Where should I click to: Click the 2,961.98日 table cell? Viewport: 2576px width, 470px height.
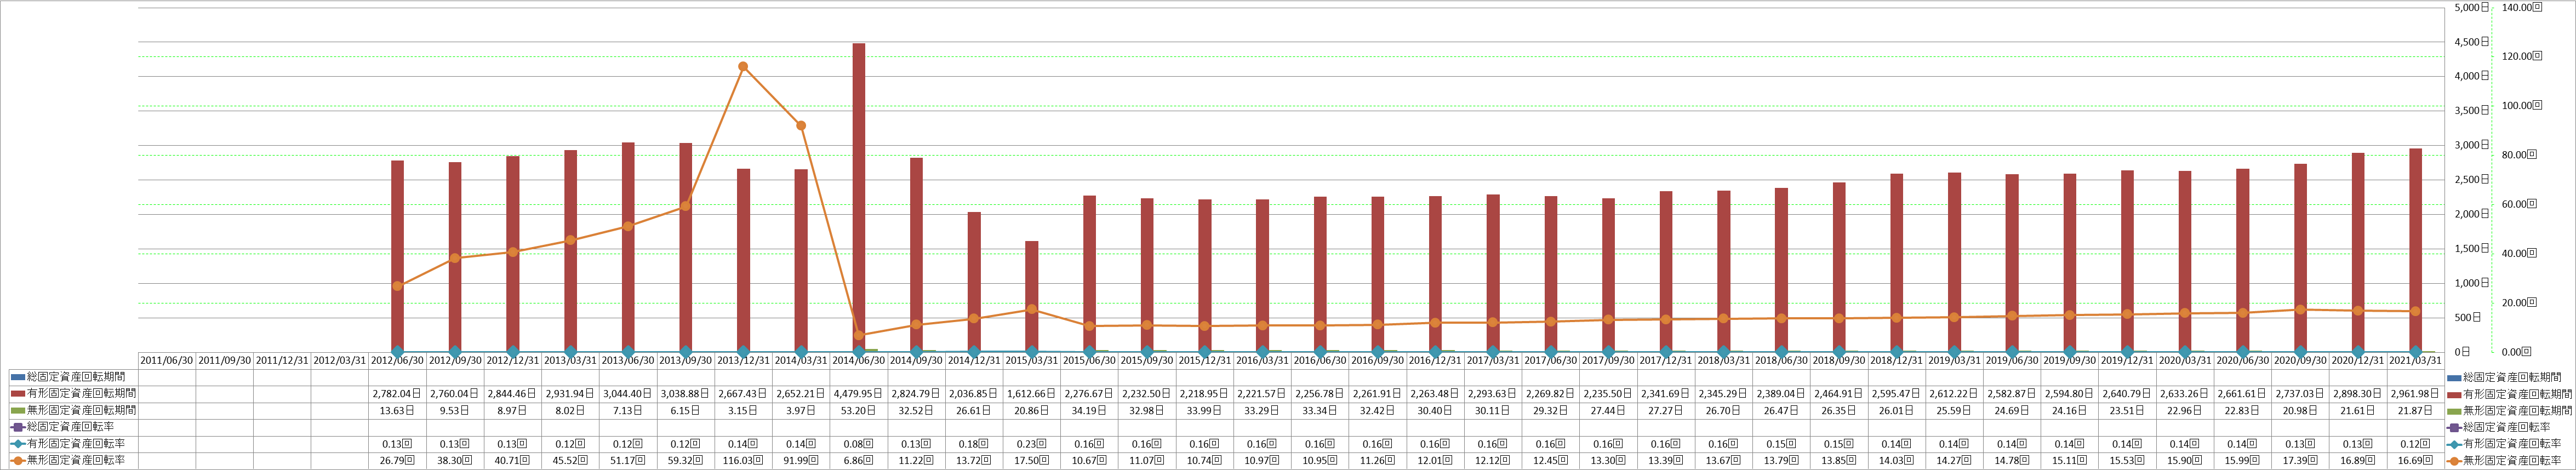pyautogui.click(x=2416, y=394)
